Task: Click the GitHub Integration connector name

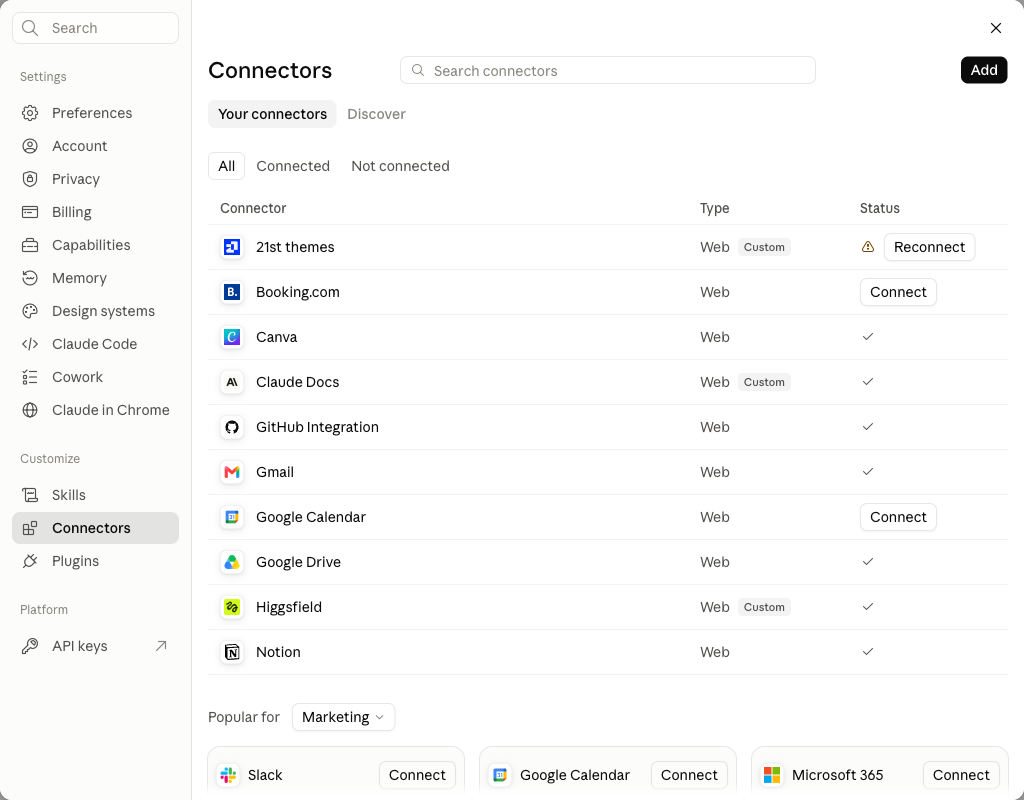Action: tap(317, 427)
